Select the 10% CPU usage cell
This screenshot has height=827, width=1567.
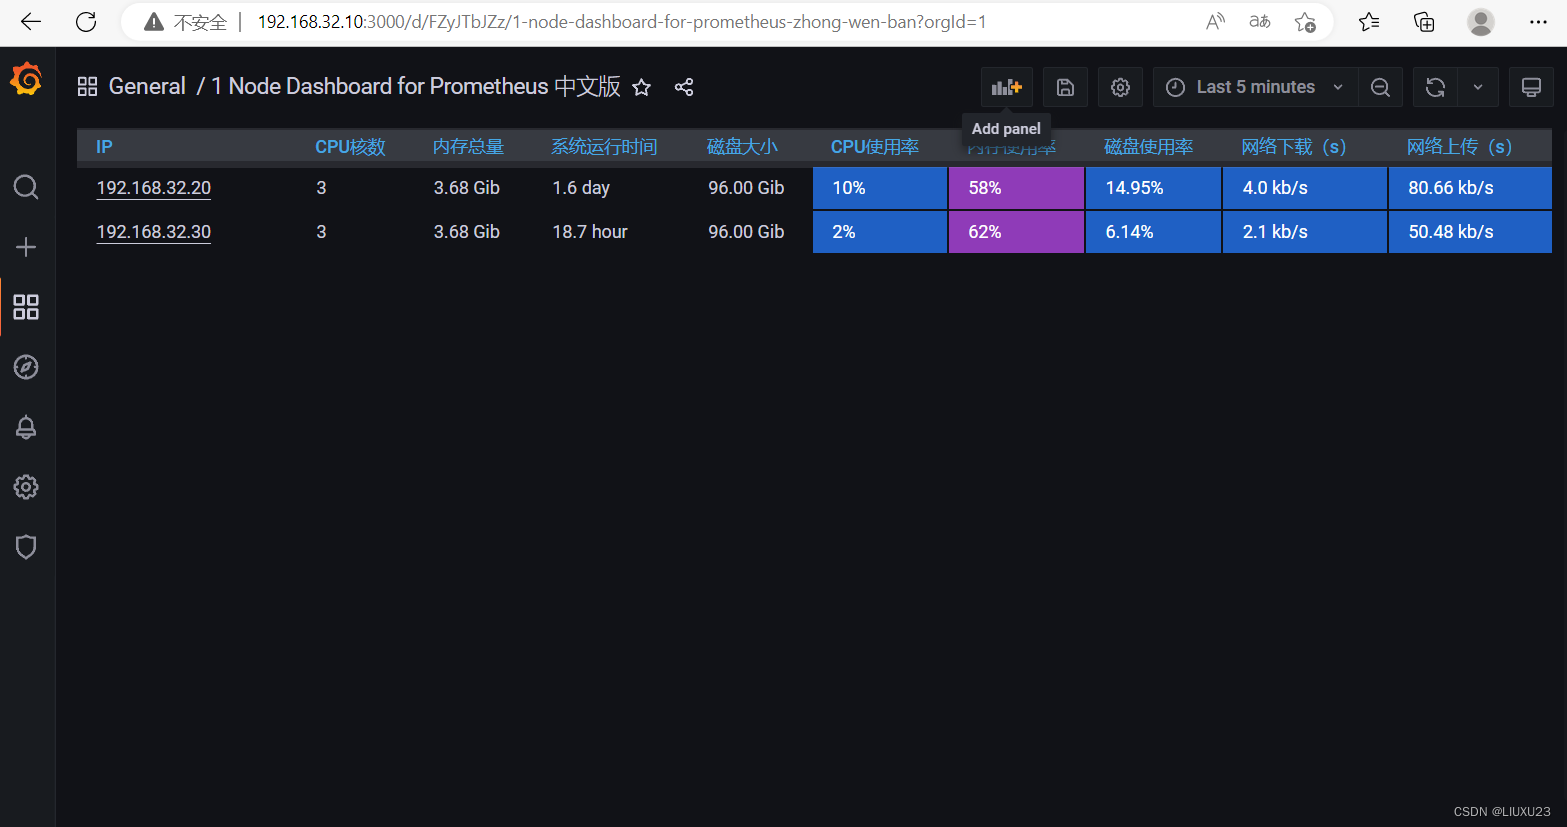click(x=880, y=188)
